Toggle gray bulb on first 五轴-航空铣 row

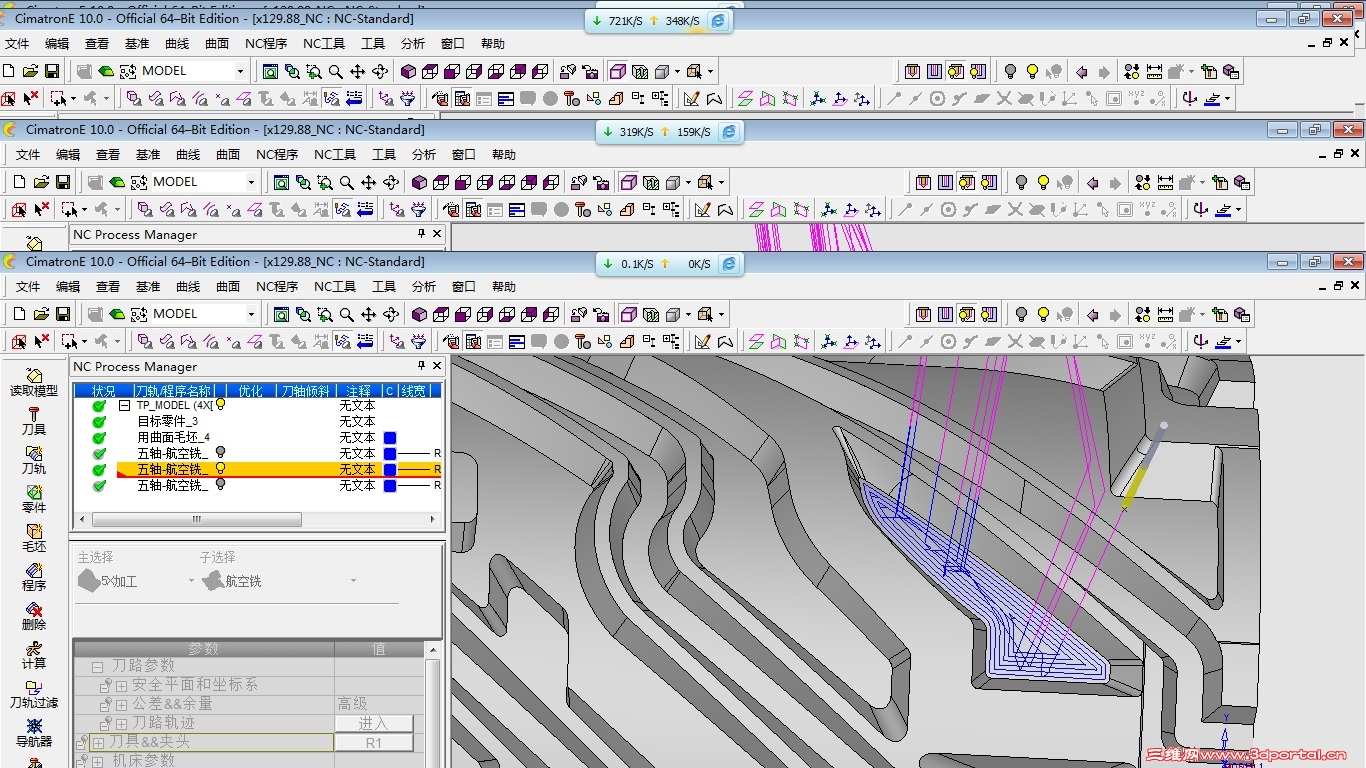pyautogui.click(x=220, y=453)
